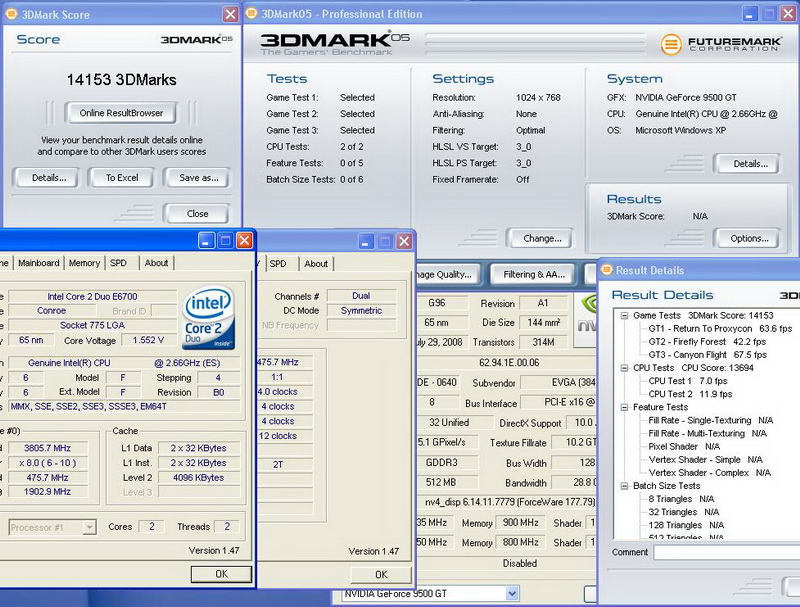Collapse the Batch Size Tests tree node
800x607 pixels.
(x=624, y=486)
